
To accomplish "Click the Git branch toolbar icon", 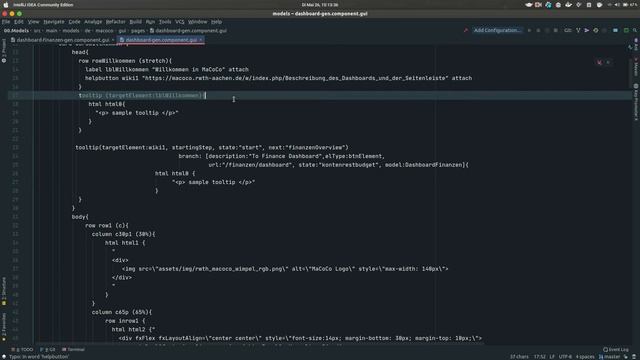I will point(578,30).
